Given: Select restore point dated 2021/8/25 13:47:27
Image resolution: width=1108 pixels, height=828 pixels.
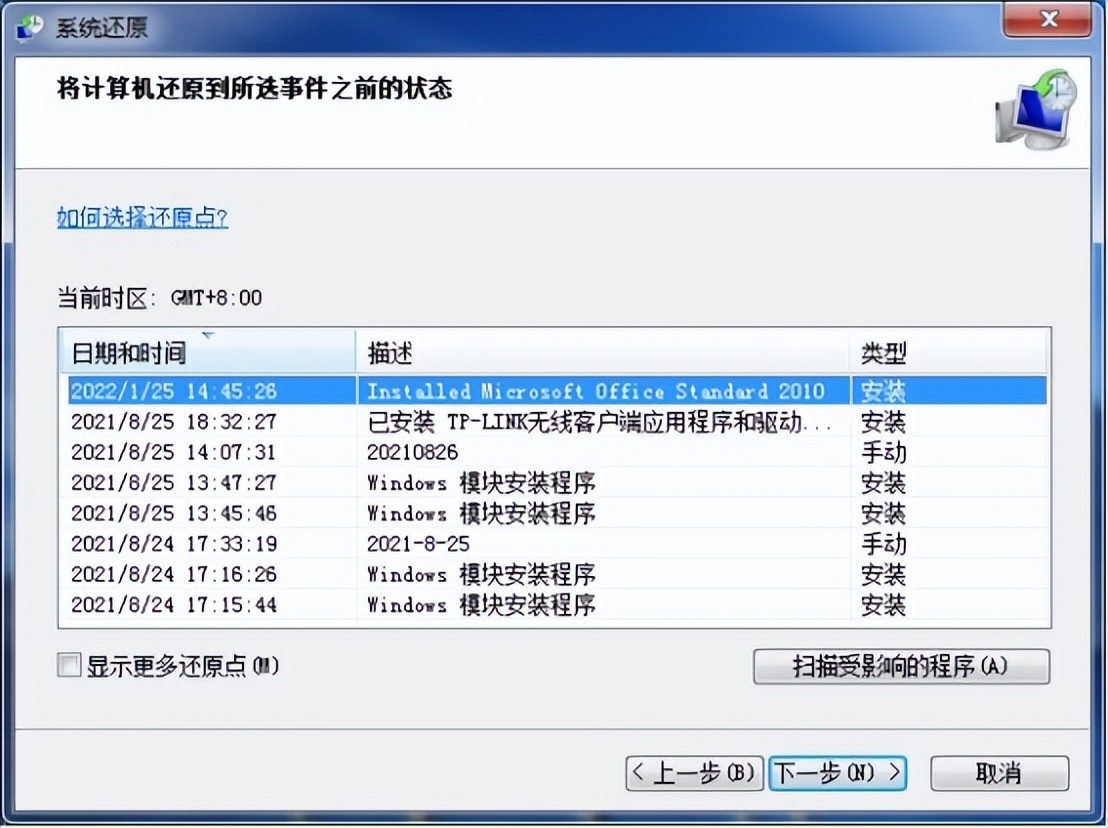Looking at the screenshot, I should pyautogui.click(x=400, y=483).
